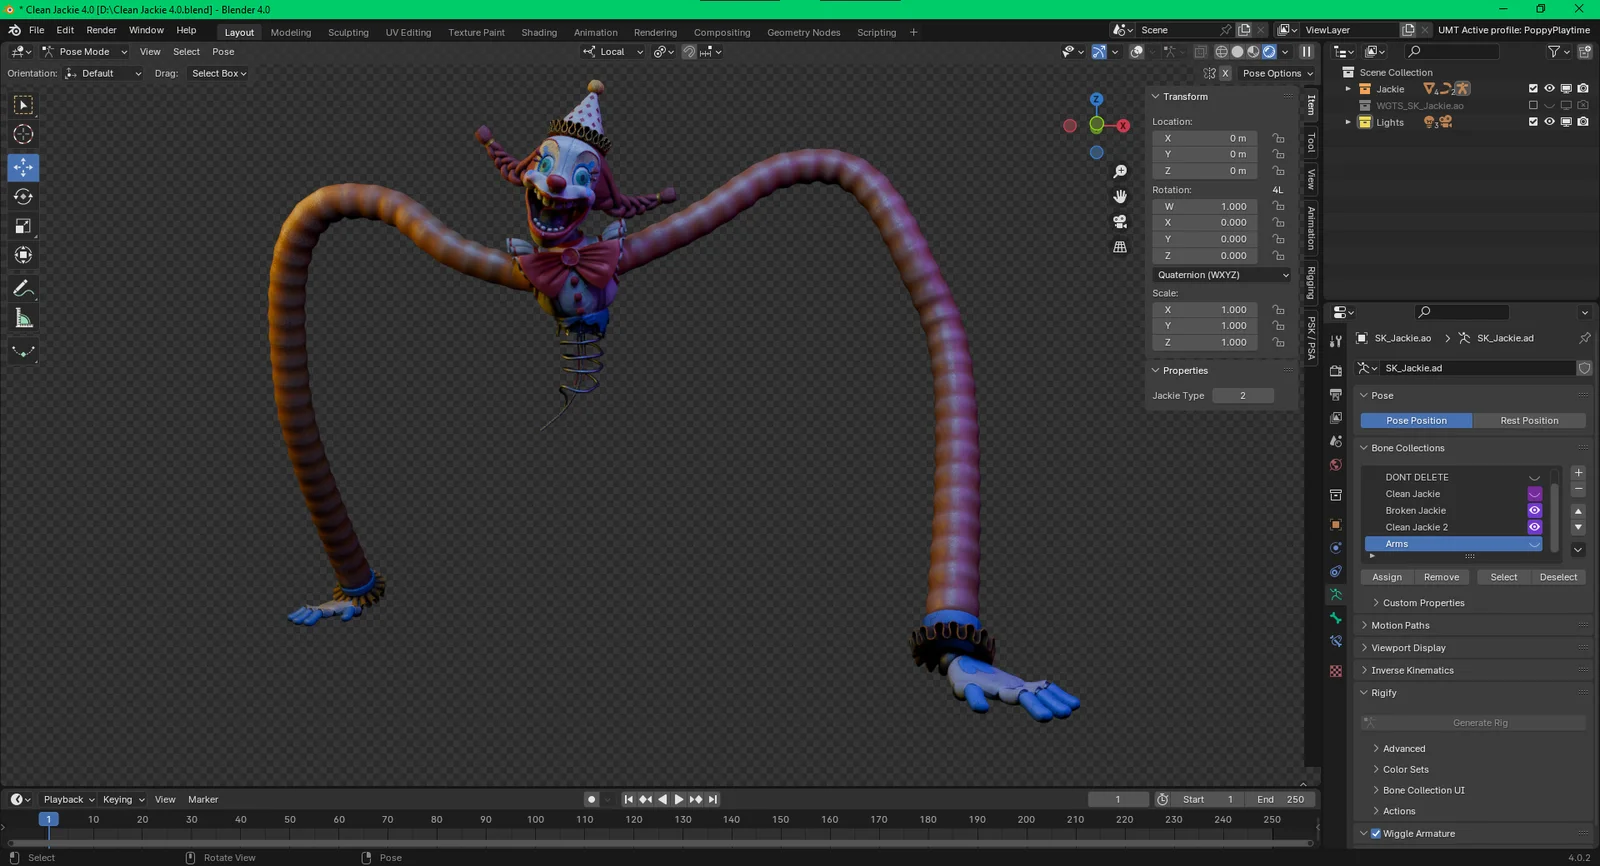Image resolution: width=1600 pixels, height=866 pixels.
Task: Expand the Inverse Kinematics panel
Action: pos(1412,671)
